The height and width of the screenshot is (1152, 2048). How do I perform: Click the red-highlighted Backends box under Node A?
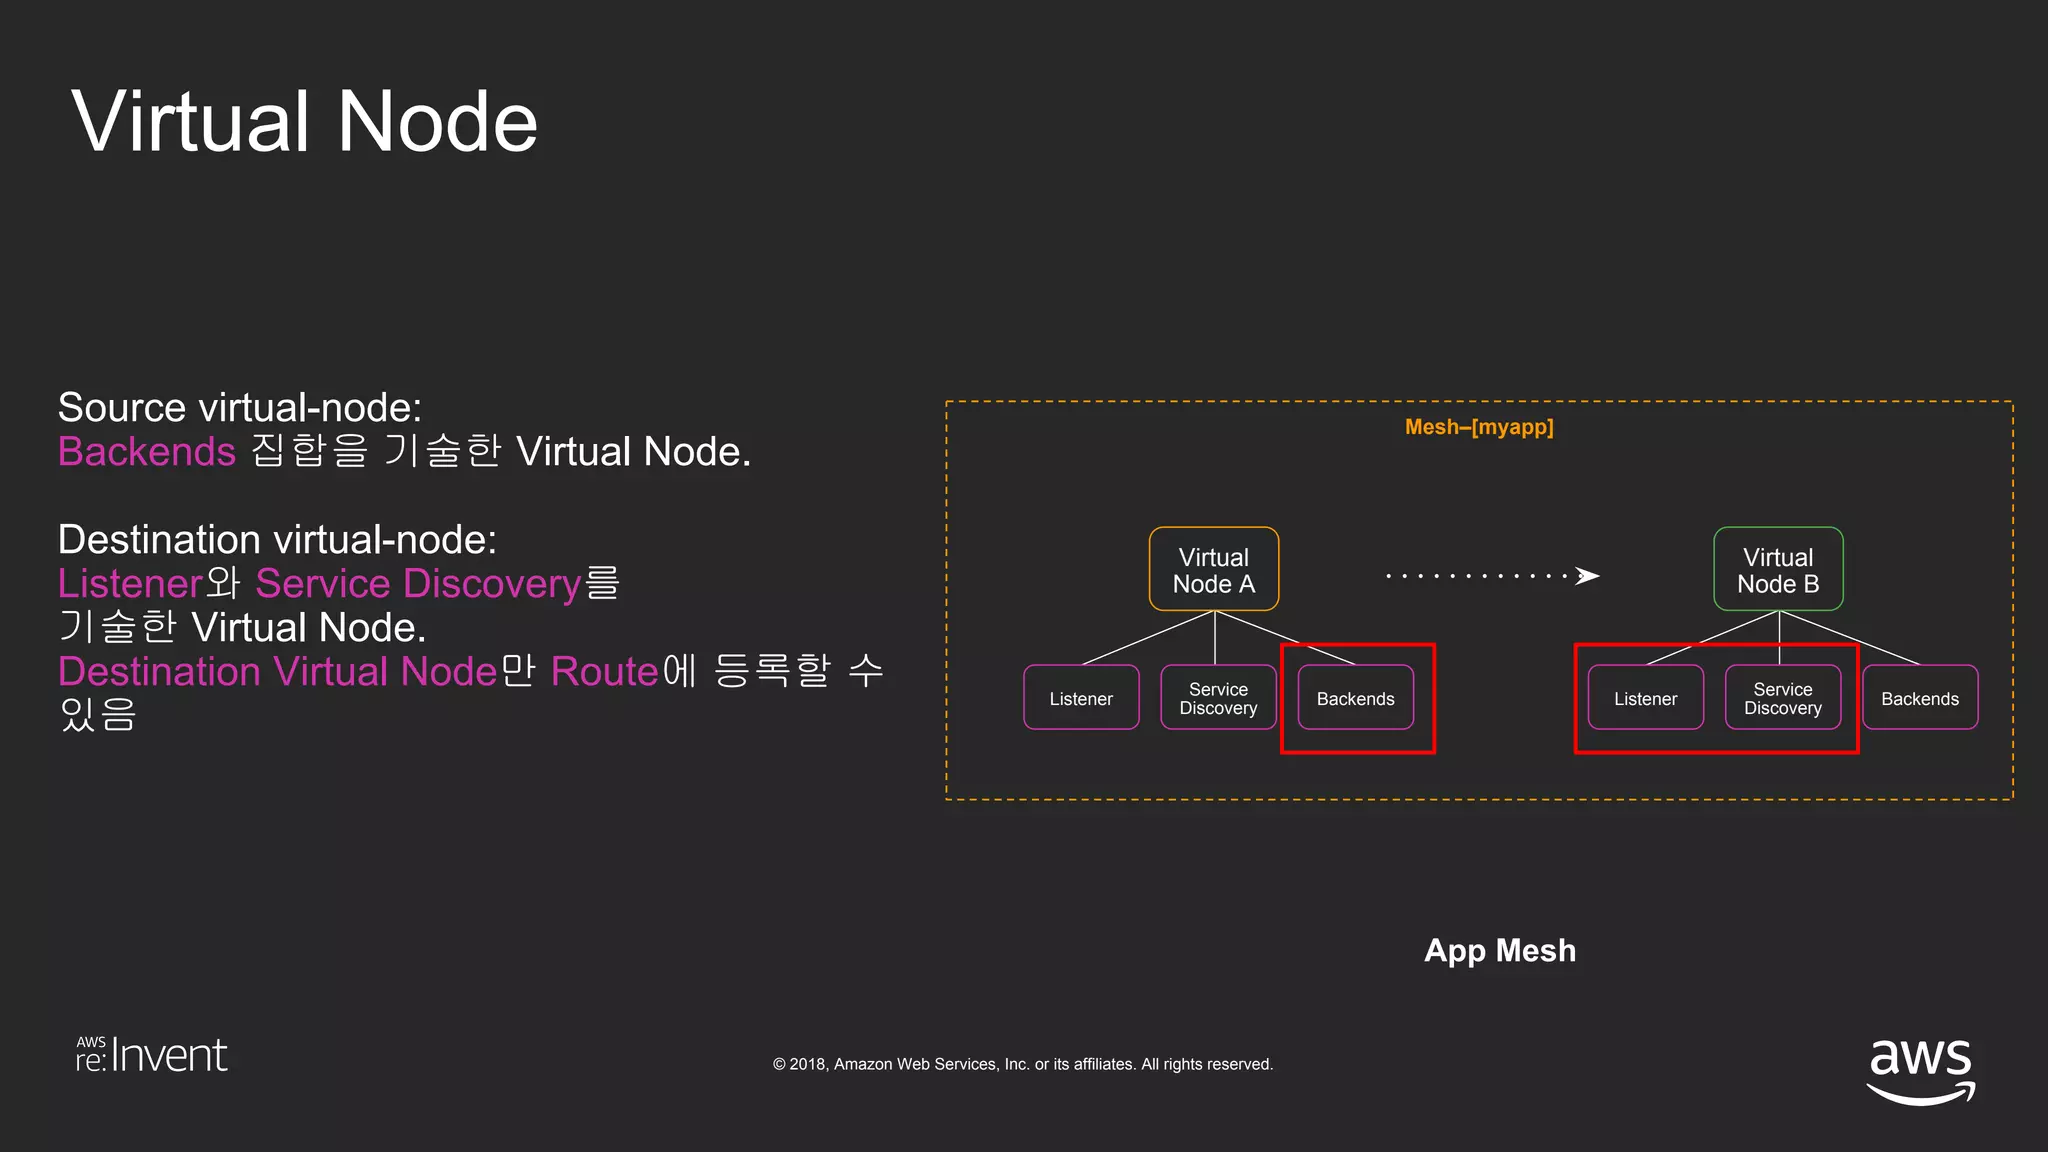(x=1355, y=698)
